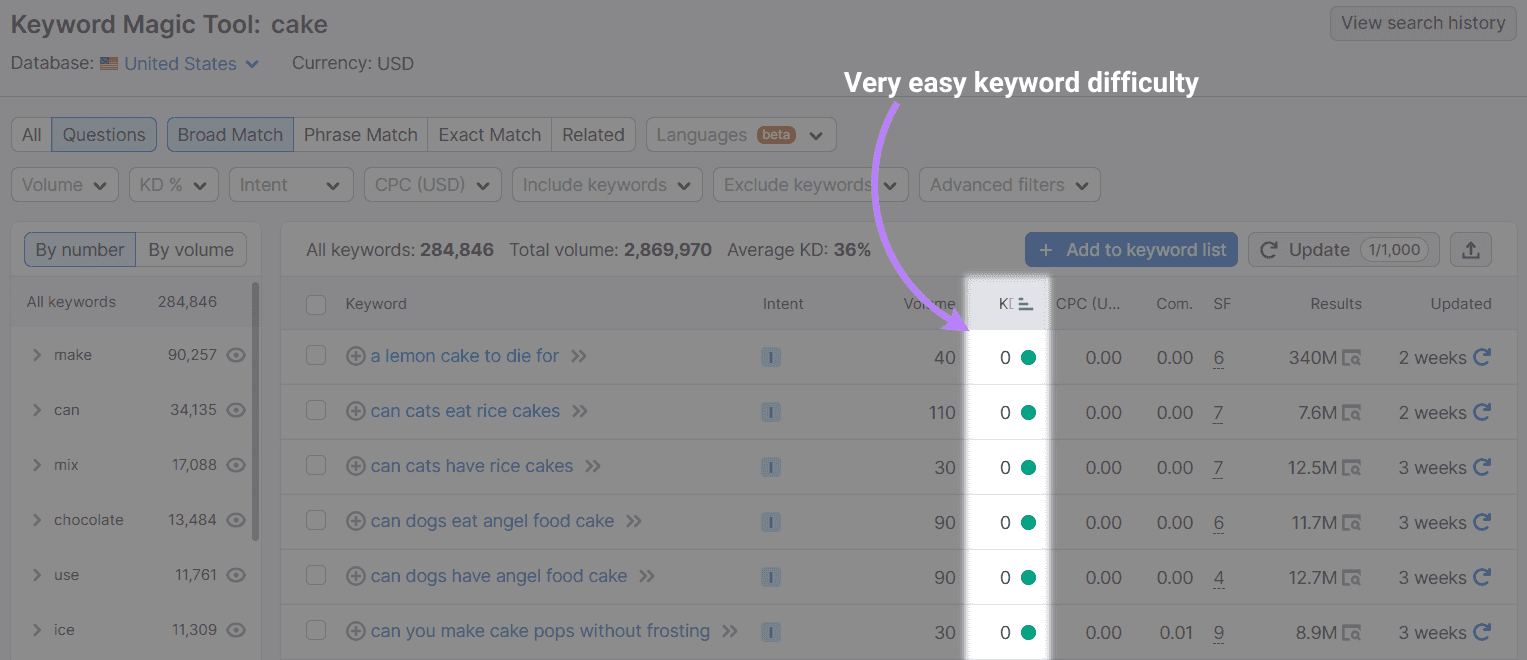The width and height of the screenshot is (1527, 660).
Task: Click the add icon beside 'can cats eat rice cakes'
Action: pyautogui.click(x=355, y=411)
